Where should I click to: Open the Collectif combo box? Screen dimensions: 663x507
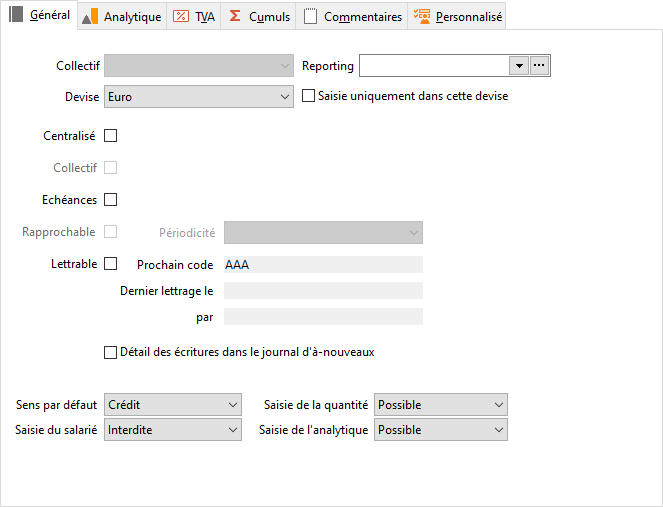199,66
